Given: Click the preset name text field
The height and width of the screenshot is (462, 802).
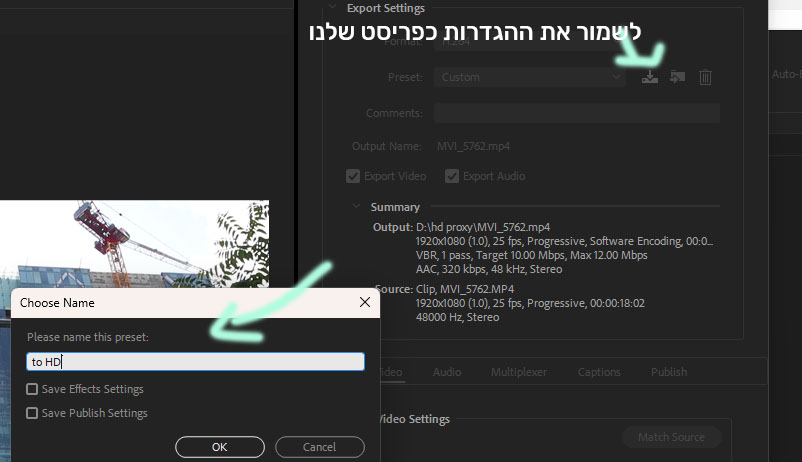Looking at the screenshot, I should click(x=195, y=362).
